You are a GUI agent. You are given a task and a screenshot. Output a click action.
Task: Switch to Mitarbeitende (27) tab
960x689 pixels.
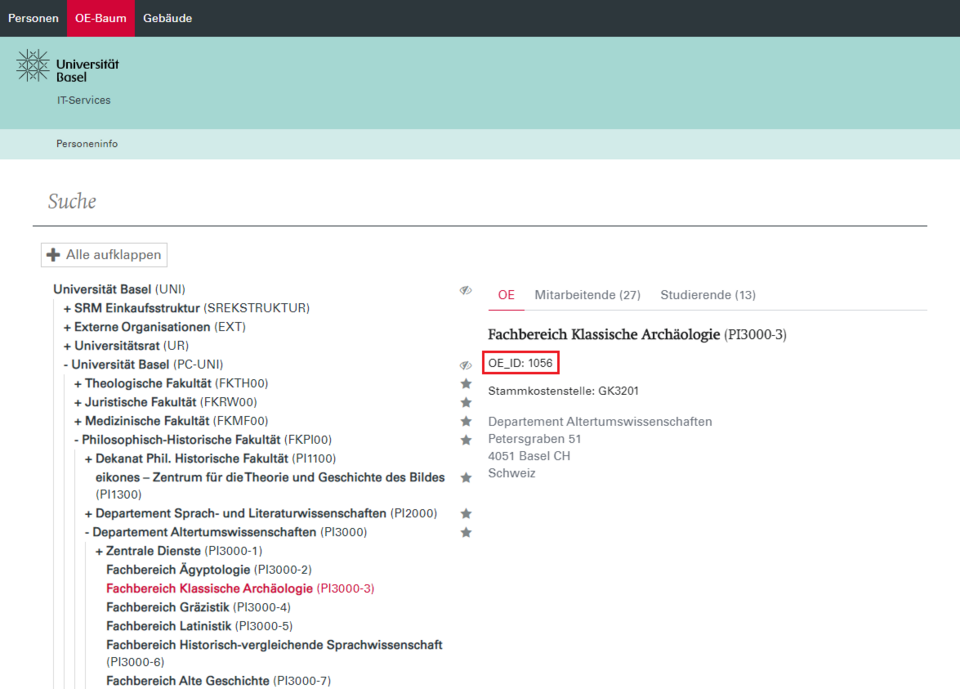[588, 295]
